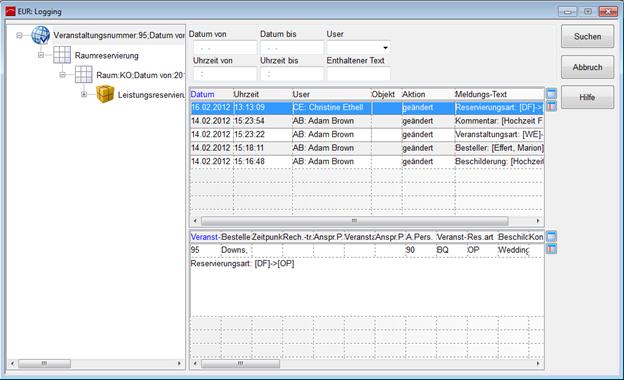Screen dimensions: 624x380
Task: Click the grid icon beside Raumreservierung
Action: point(62,55)
